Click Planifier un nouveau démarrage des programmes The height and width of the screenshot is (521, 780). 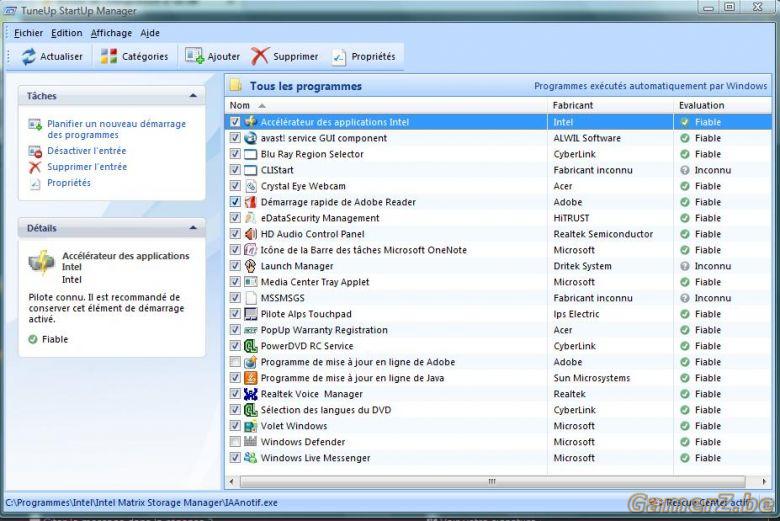[116, 129]
